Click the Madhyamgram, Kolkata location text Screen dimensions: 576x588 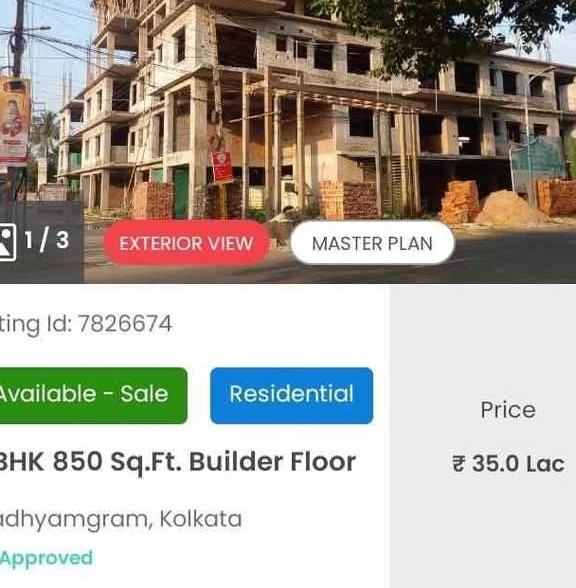point(121,519)
